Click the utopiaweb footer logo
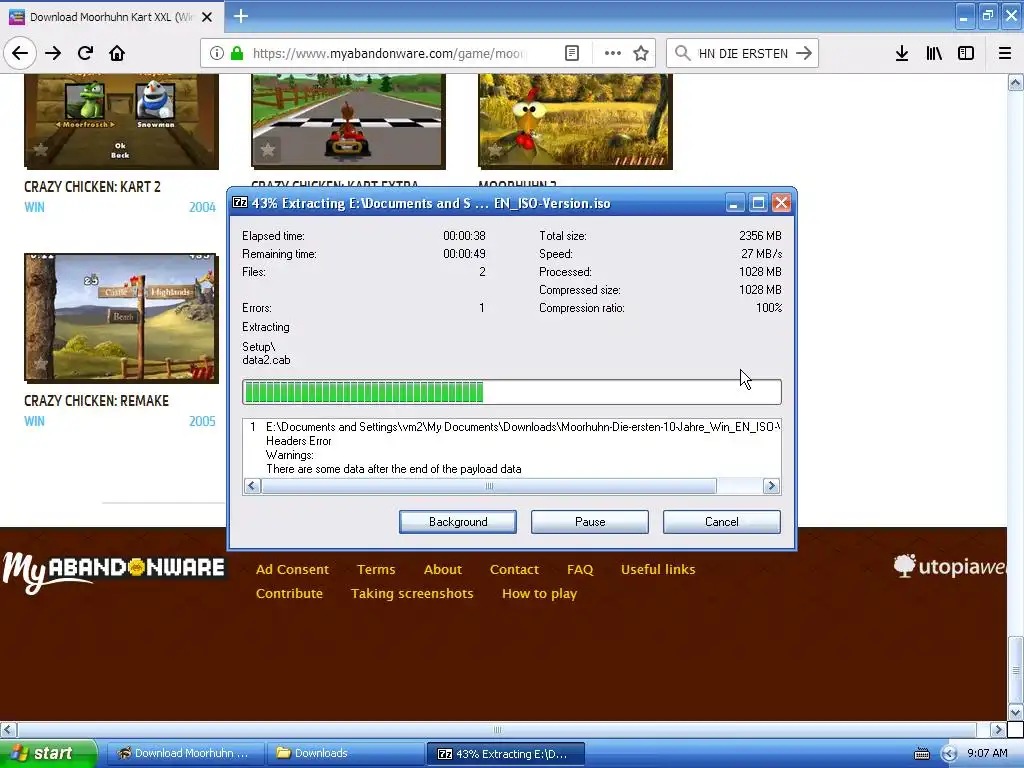This screenshot has width=1024, height=768. pyautogui.click(x=950, y=566)
